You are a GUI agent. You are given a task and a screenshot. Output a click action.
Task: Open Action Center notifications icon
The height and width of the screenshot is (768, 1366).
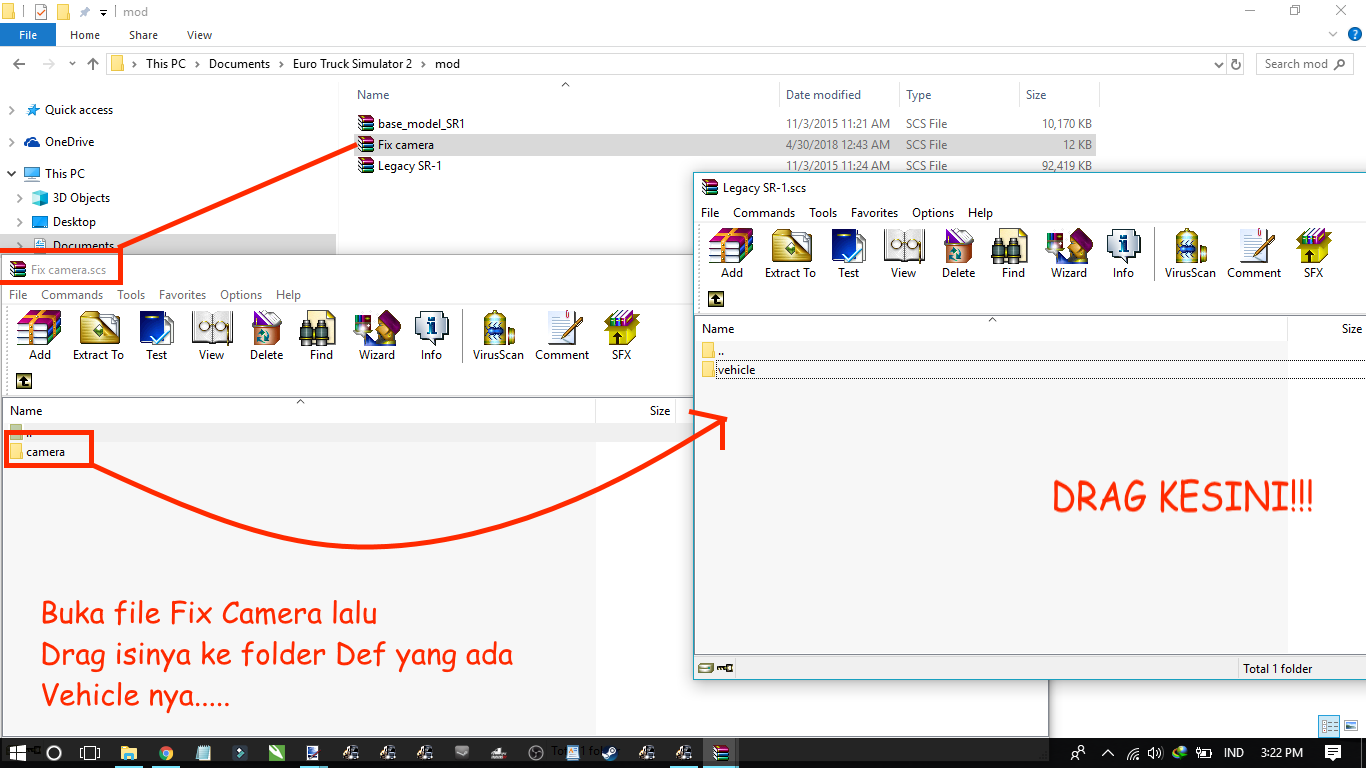pyautogui.click(x=1333, y=753)
